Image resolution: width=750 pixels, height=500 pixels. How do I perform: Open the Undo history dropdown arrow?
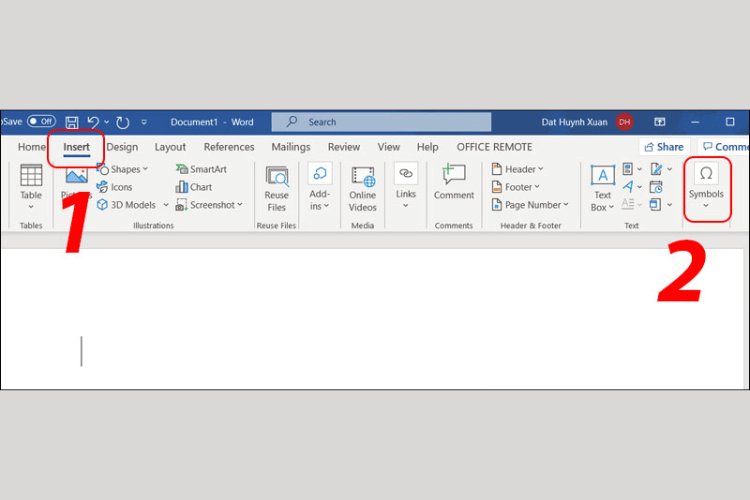[x=106, y=122]
